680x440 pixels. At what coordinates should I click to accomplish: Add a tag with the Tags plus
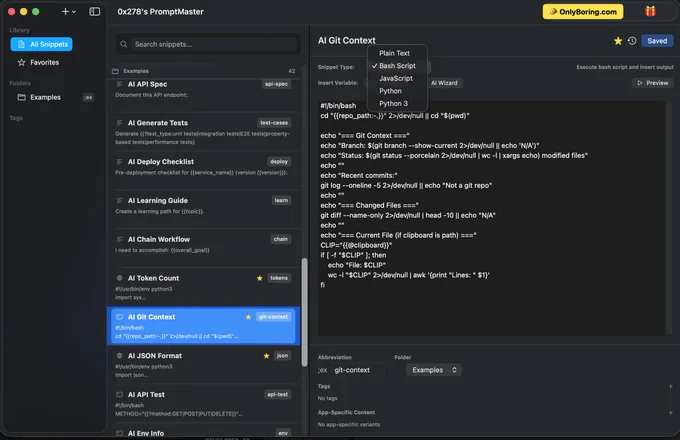point(670,386)
